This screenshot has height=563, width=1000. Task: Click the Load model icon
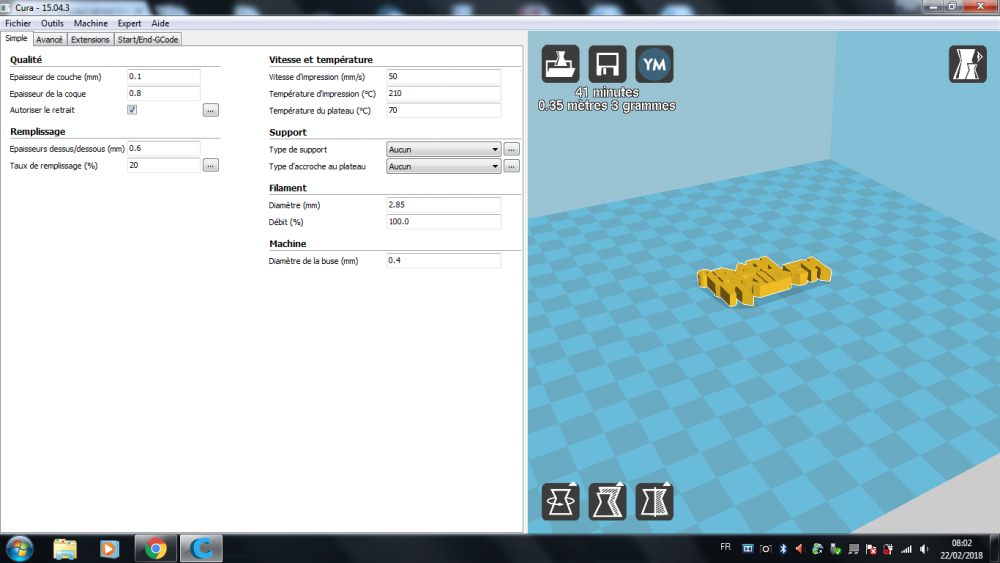click(561, 64)
